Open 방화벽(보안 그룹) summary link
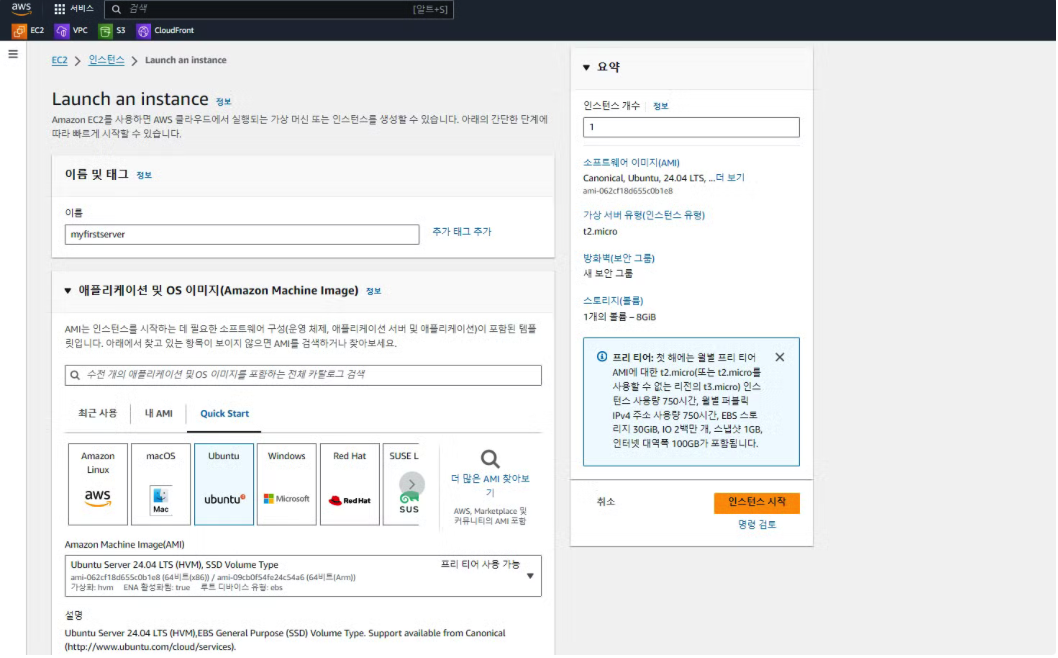Image resolution: width=1058 pixels, height=658 pixels. pos(619,258)
